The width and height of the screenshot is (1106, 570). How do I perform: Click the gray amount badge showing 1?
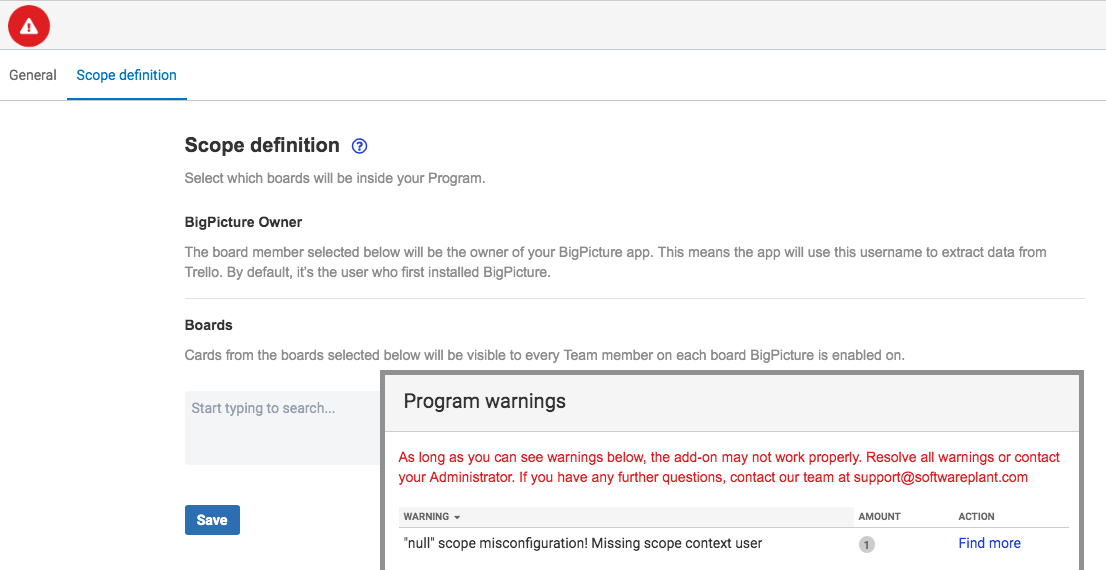point(867,545)
